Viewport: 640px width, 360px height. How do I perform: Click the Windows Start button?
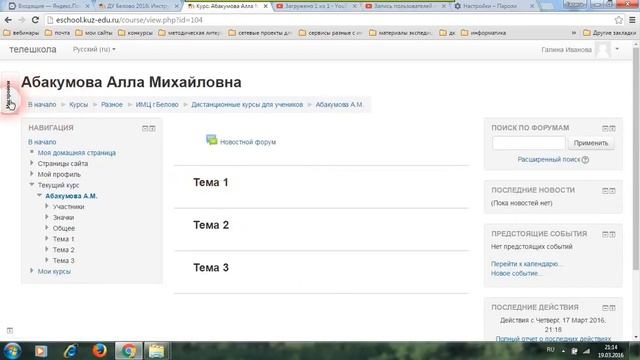(12, 351)
